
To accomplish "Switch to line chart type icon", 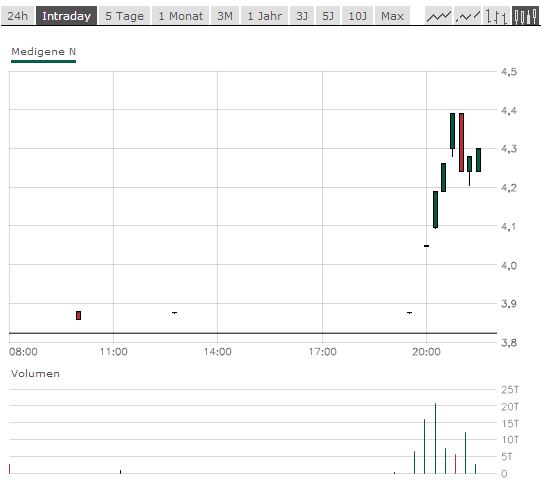I will click(438, 16).
